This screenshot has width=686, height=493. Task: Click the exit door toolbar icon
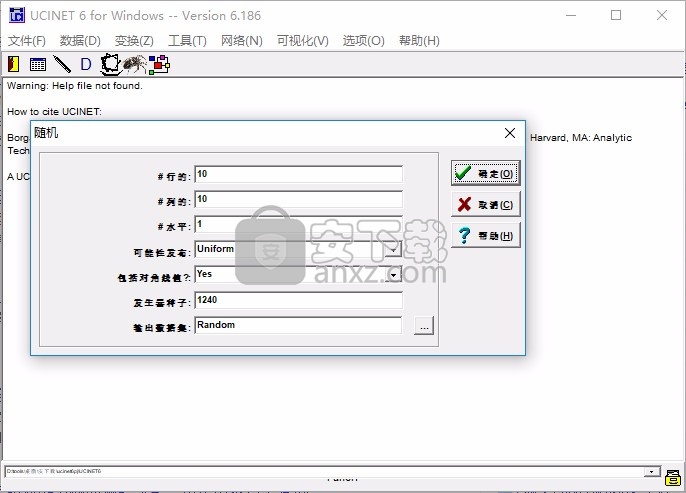click(x=14, y=64)
